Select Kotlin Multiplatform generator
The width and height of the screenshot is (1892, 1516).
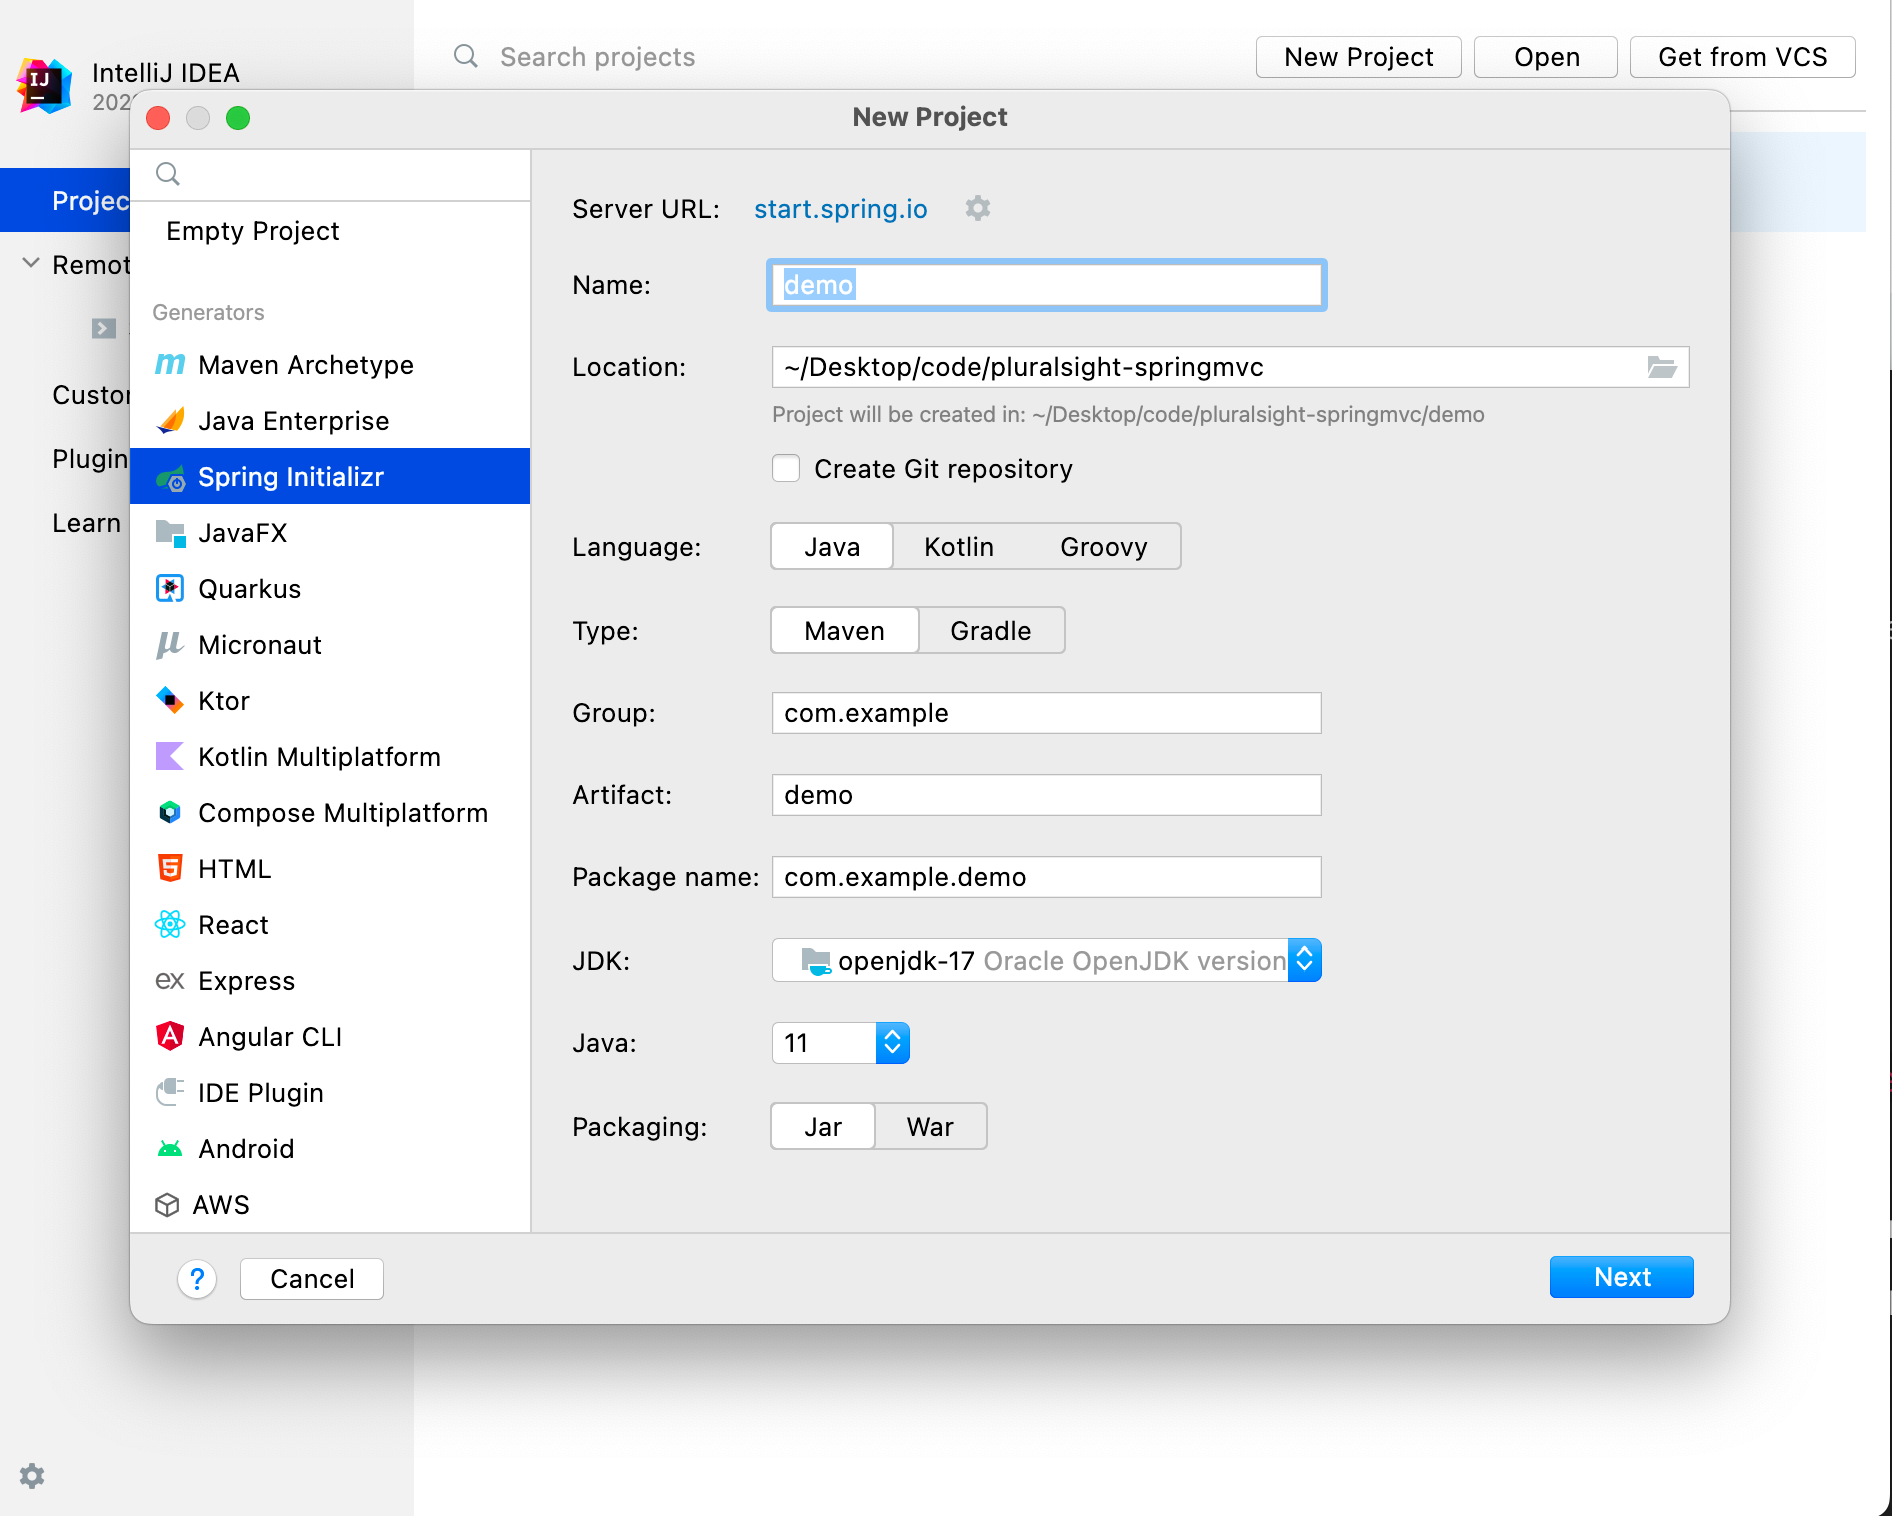tap(330, 757)
